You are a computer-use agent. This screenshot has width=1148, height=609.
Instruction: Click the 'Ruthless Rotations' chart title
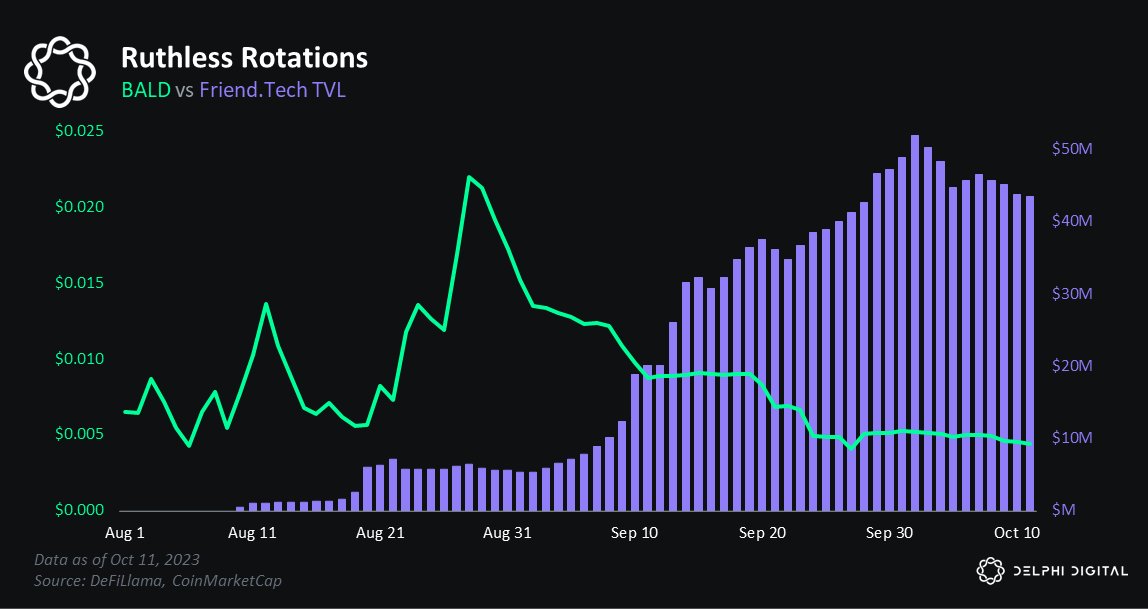[244, 57]
